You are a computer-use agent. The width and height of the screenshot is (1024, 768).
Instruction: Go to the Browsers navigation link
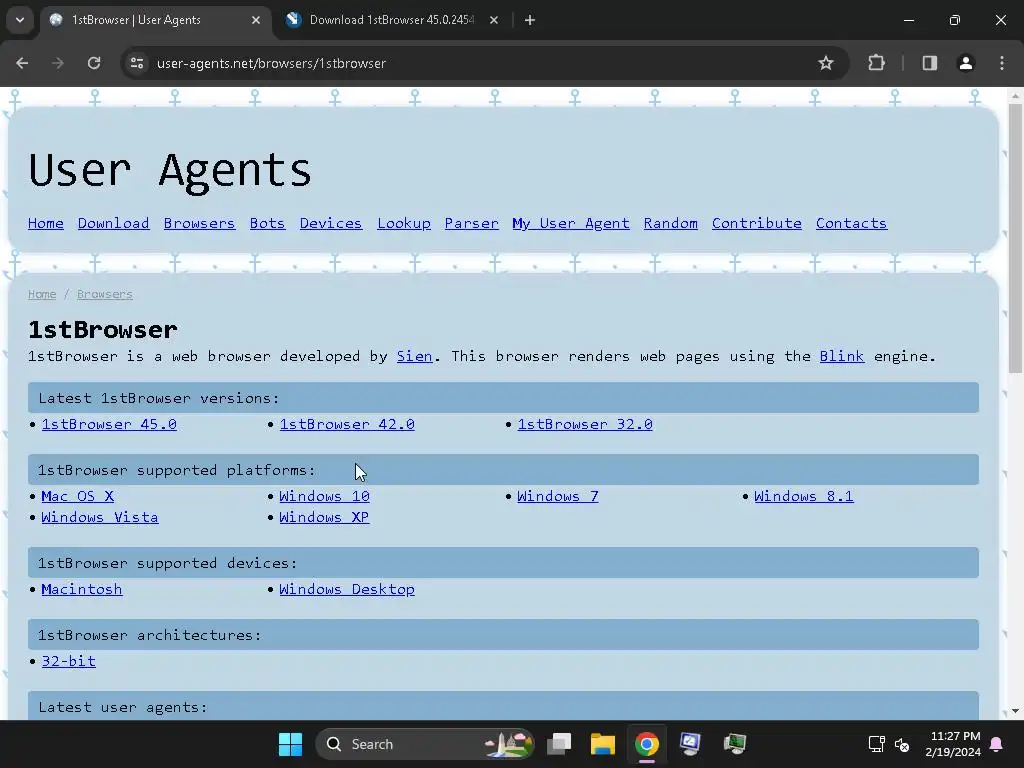coord(199,223)
